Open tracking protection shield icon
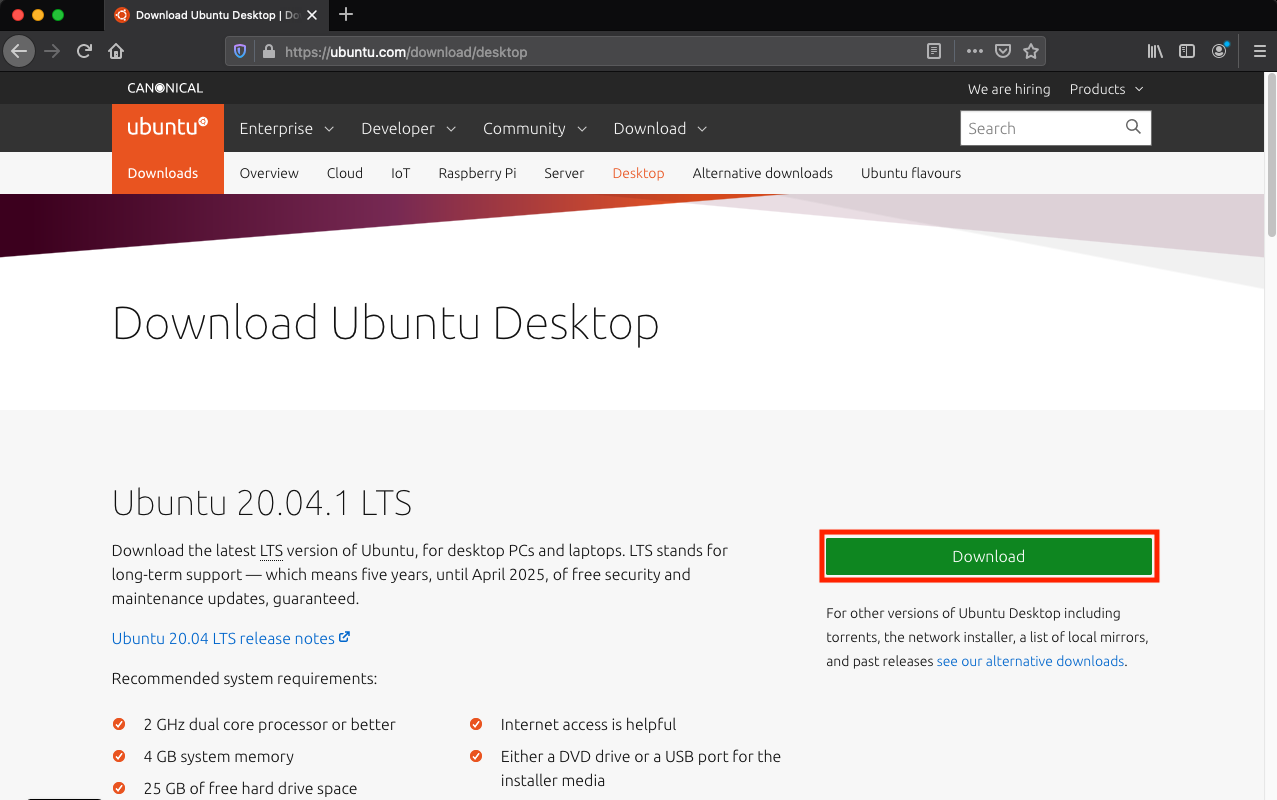1277x800 pixels. tap(239, 51)
